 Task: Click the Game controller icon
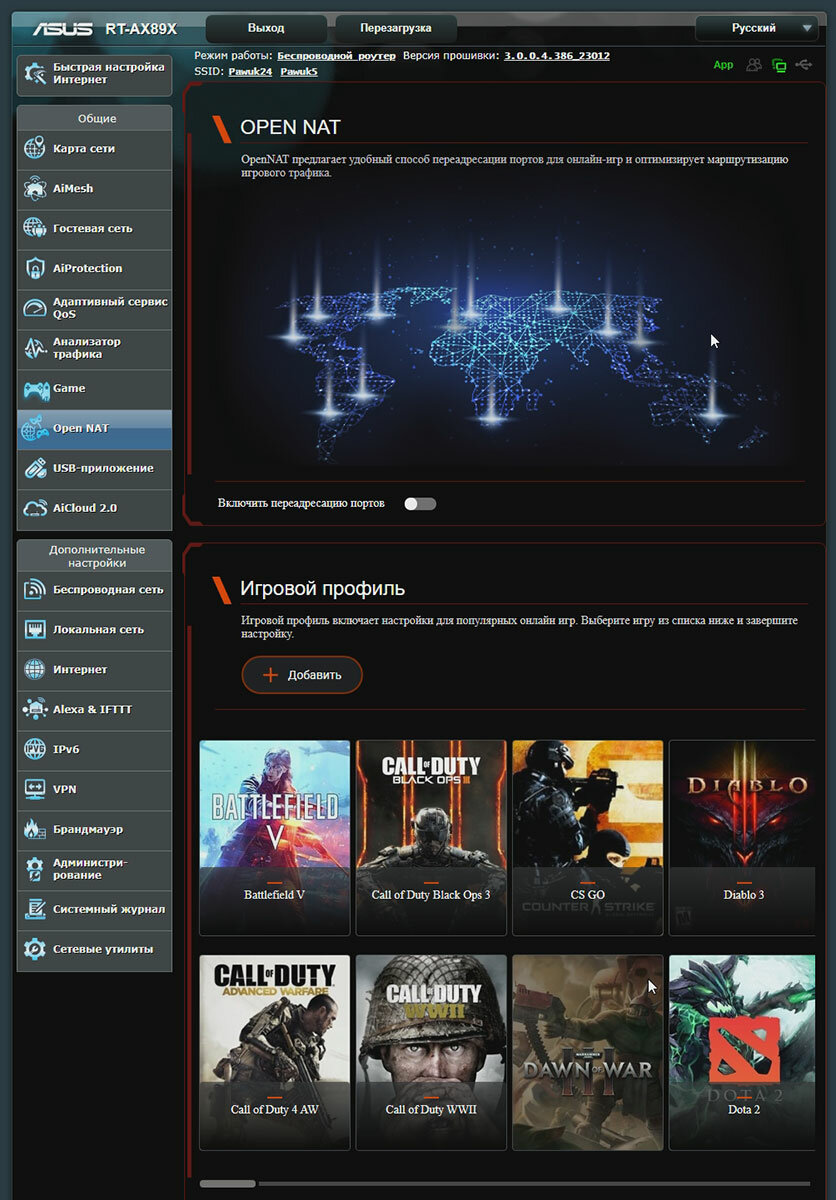(x=35, y=389)
